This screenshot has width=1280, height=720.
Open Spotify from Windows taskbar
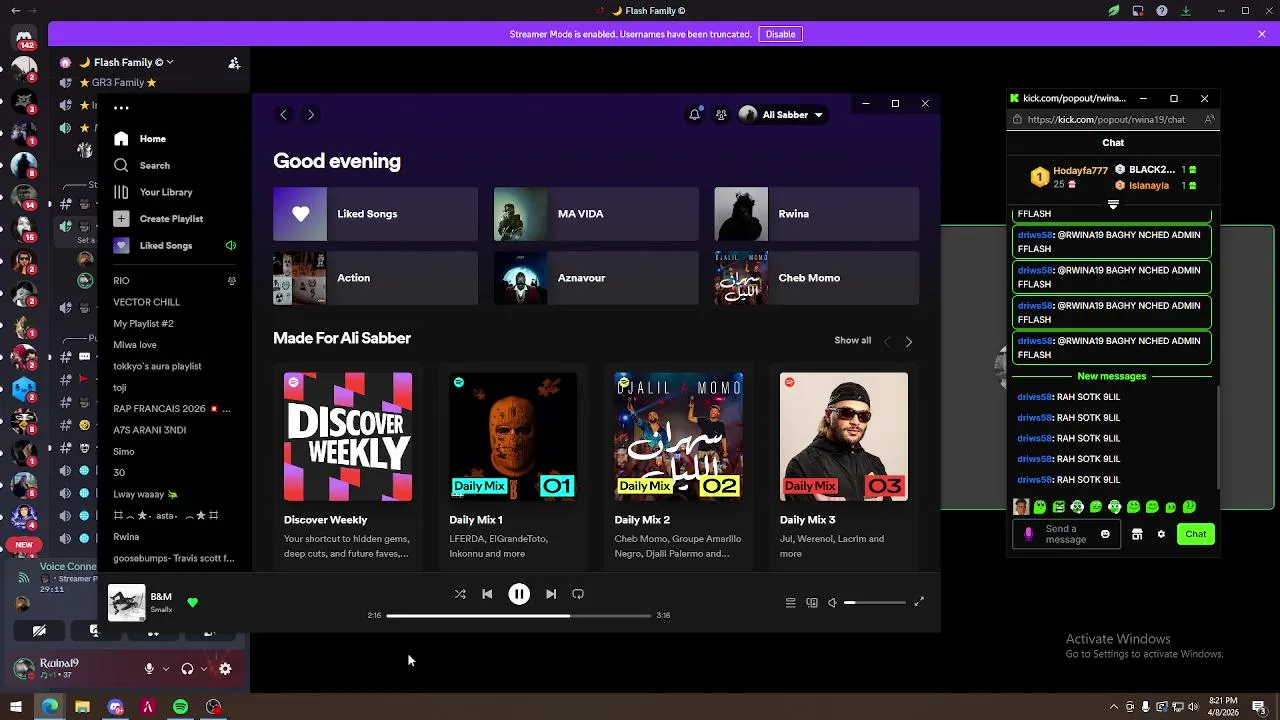180,707
